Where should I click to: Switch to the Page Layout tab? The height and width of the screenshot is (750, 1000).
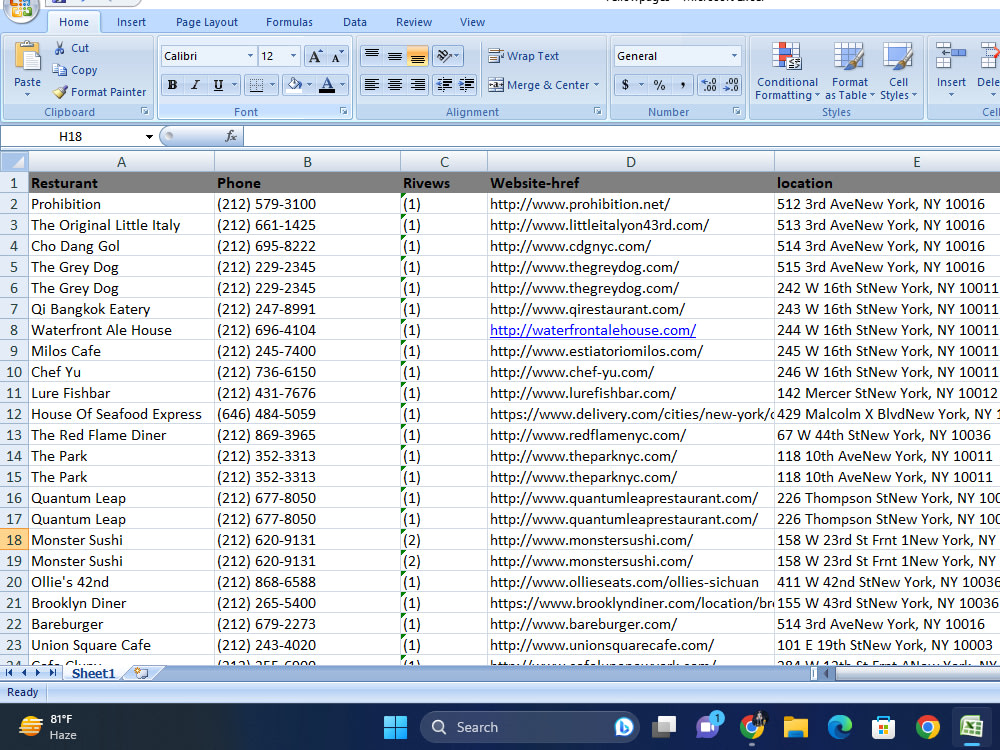point(207,22)
